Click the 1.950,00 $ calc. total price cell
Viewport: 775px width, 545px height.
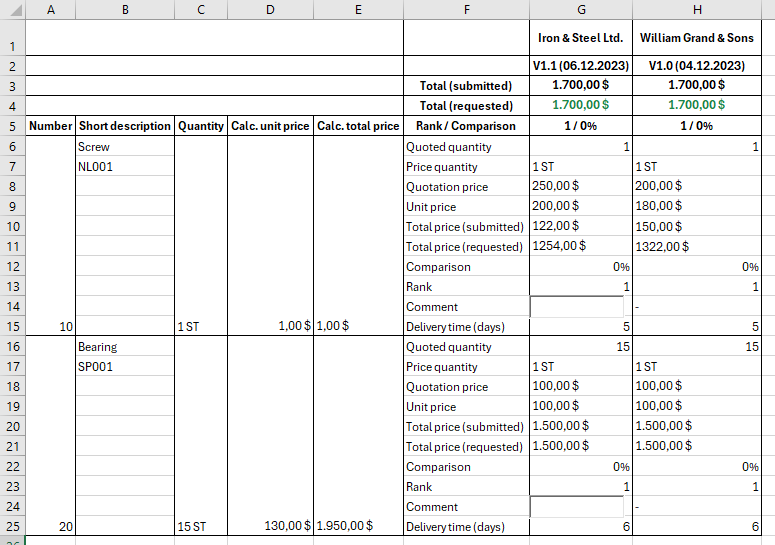pos(358,526)
